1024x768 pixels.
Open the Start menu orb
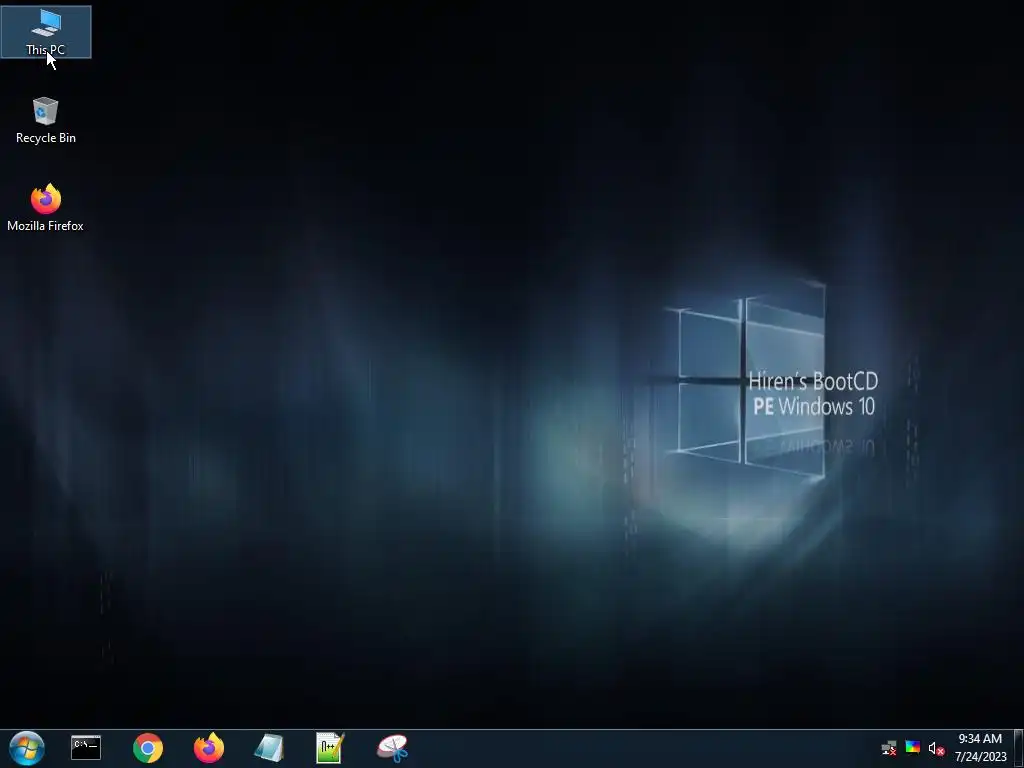click(27, 748)
